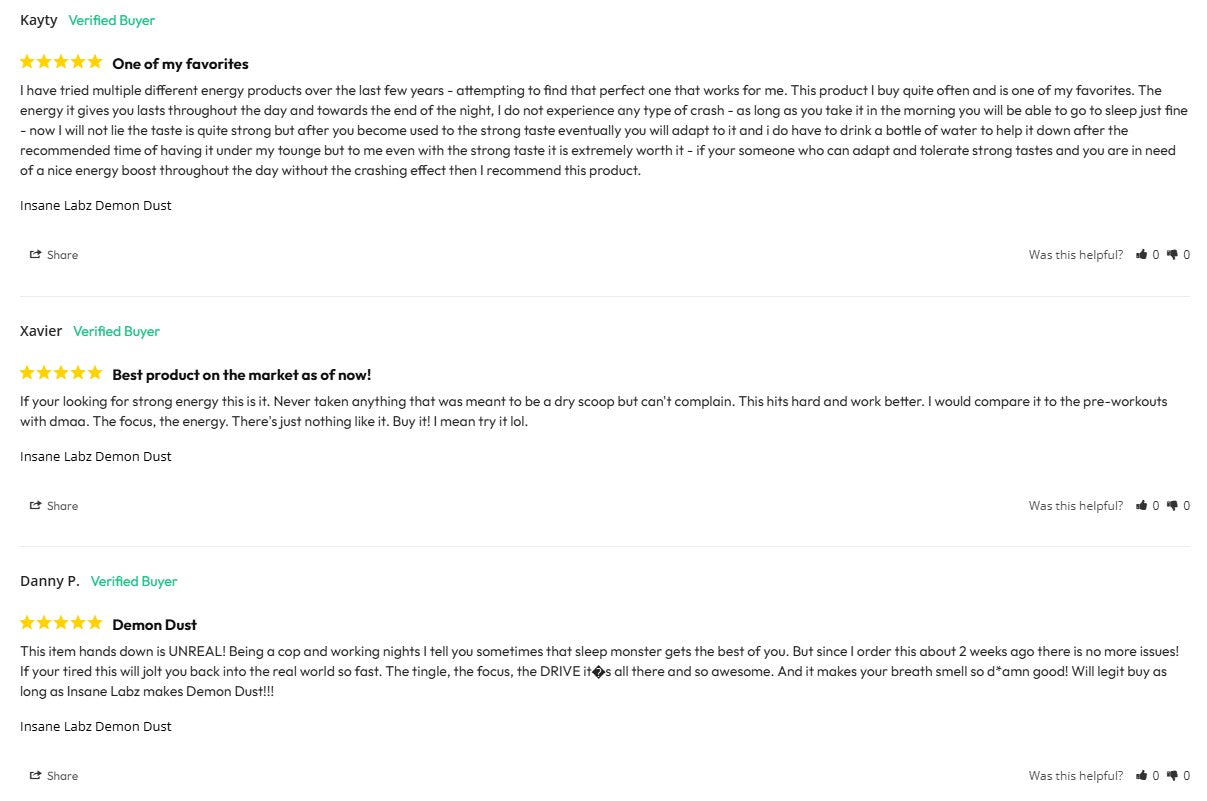Open Insane Labz Demon Dust under Xavier's review

tap(96, 456)
